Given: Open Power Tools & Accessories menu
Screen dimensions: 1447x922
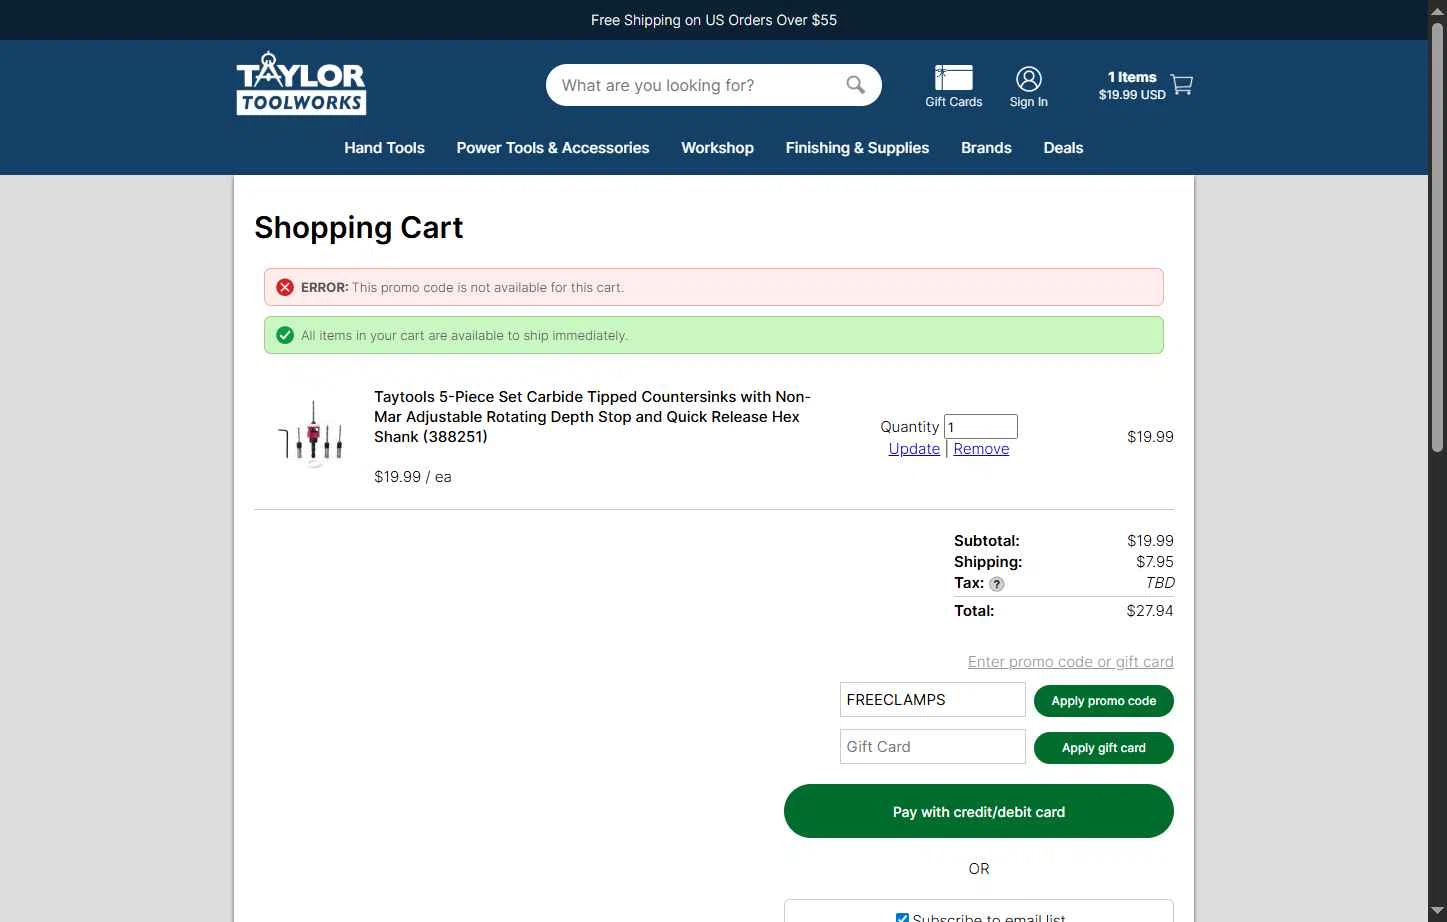Looking at the screenshot, I should 553,148.
